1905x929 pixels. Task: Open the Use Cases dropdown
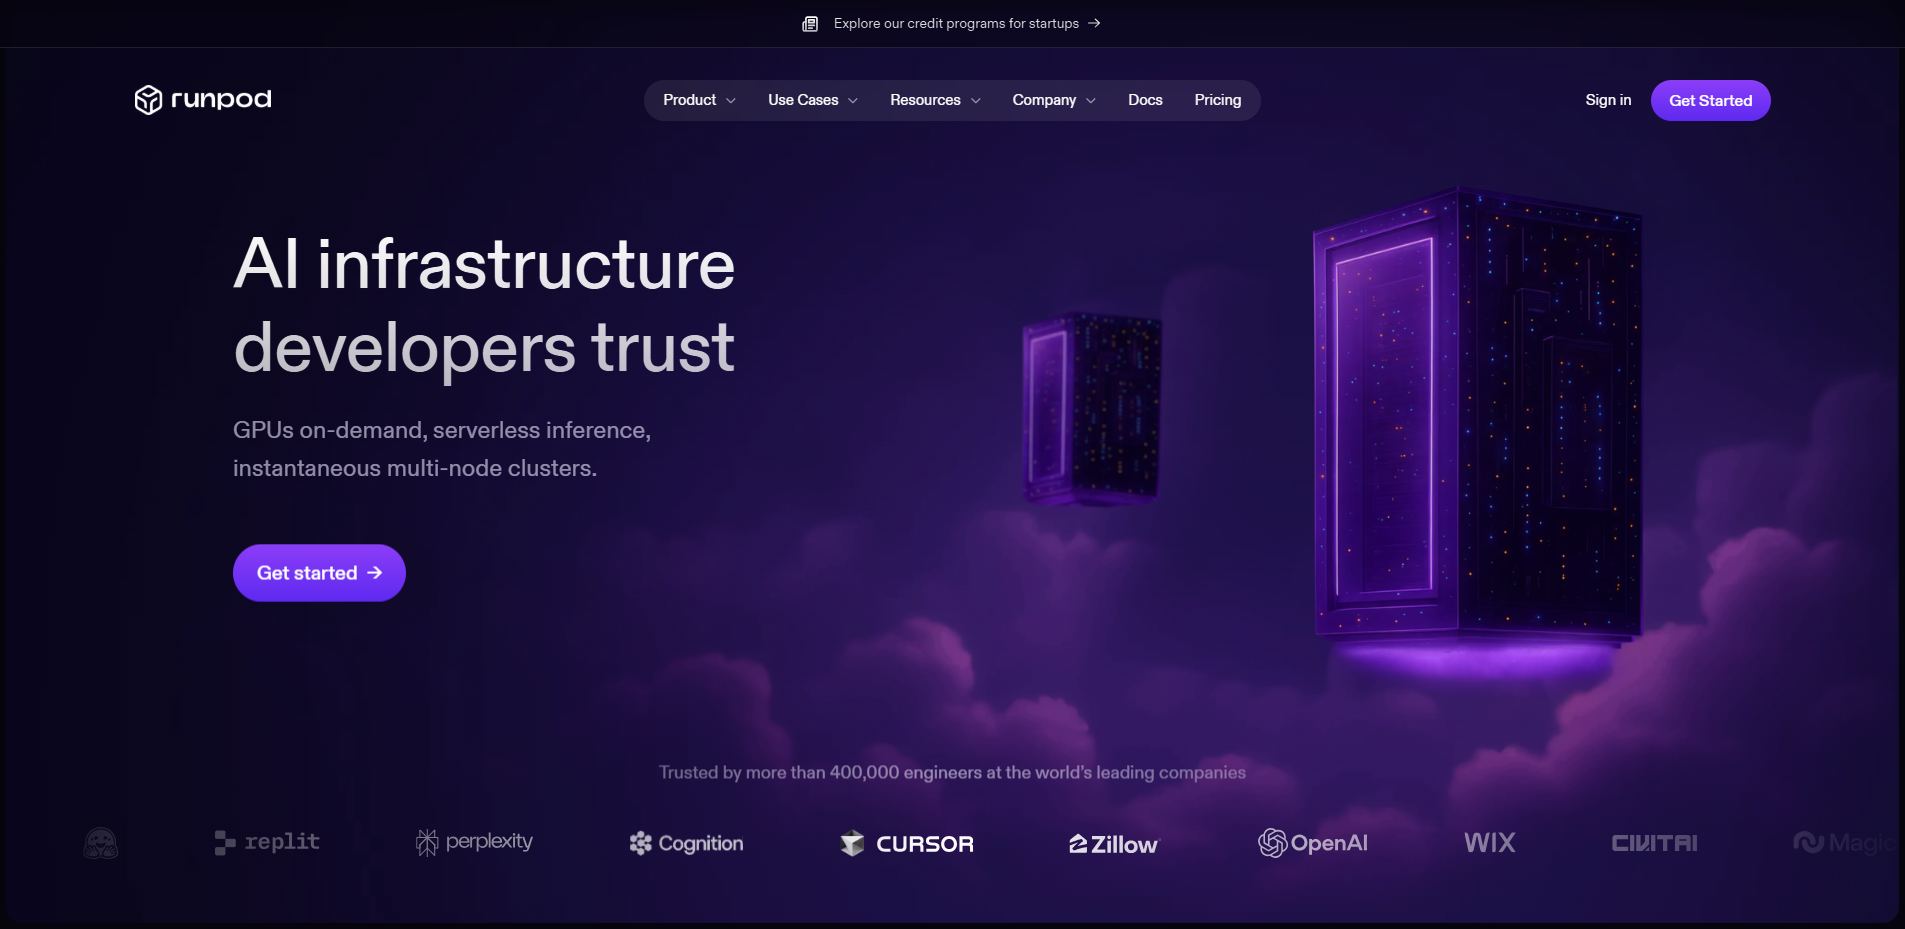pyautogui.click(x=812, y=100)
